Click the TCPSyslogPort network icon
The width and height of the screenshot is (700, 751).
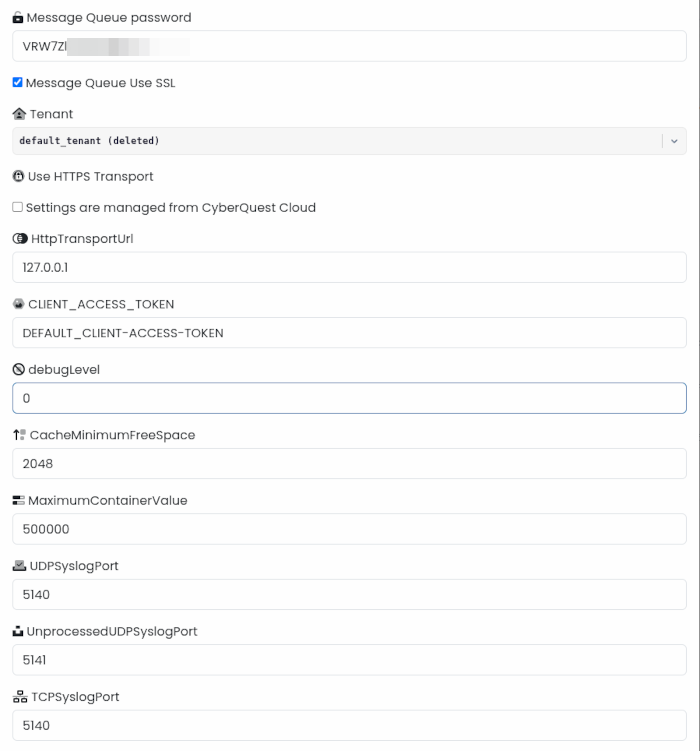20,697
